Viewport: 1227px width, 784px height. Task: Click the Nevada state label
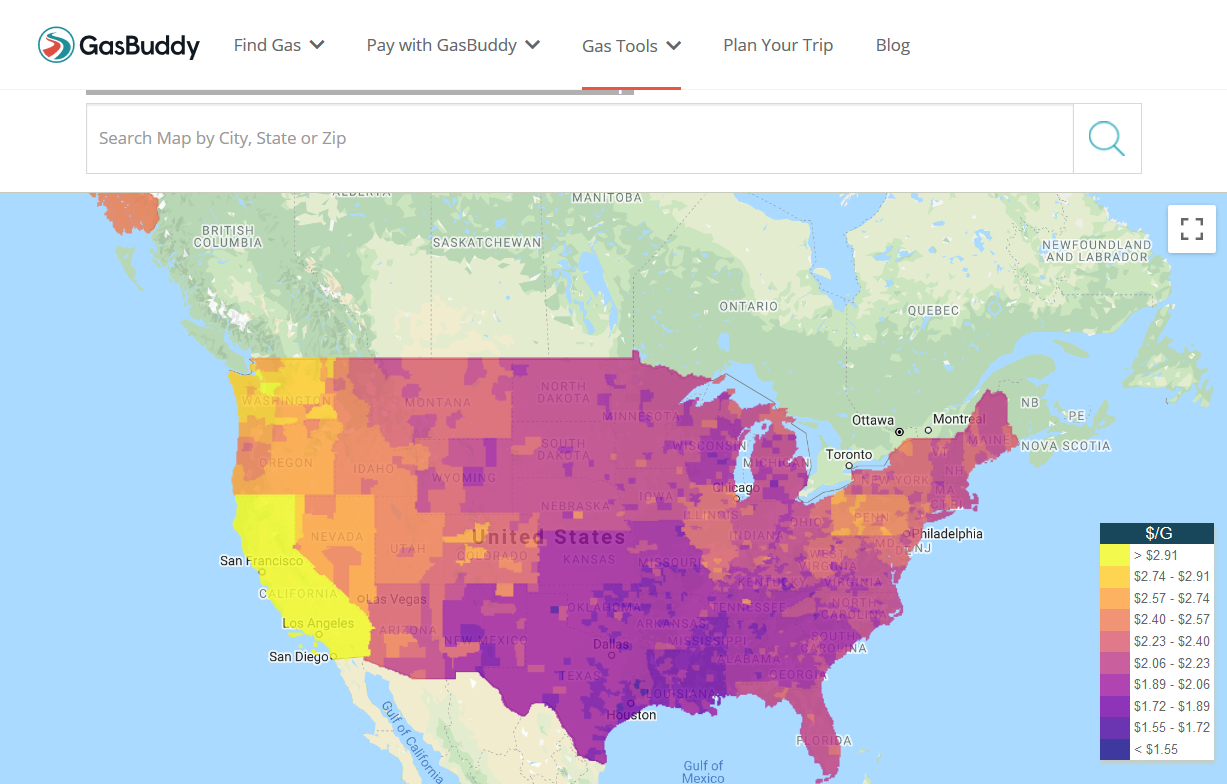(337, 537)
